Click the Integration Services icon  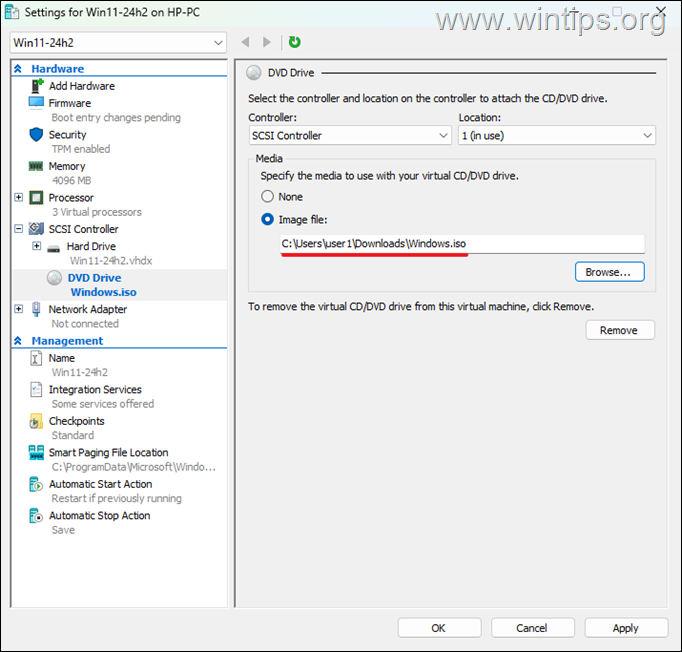tap(36, 390)
